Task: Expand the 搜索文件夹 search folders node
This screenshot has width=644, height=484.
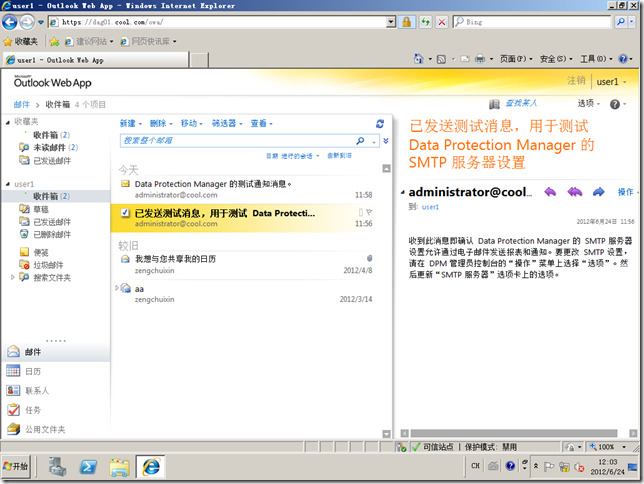Action: [x=12, y=277]
